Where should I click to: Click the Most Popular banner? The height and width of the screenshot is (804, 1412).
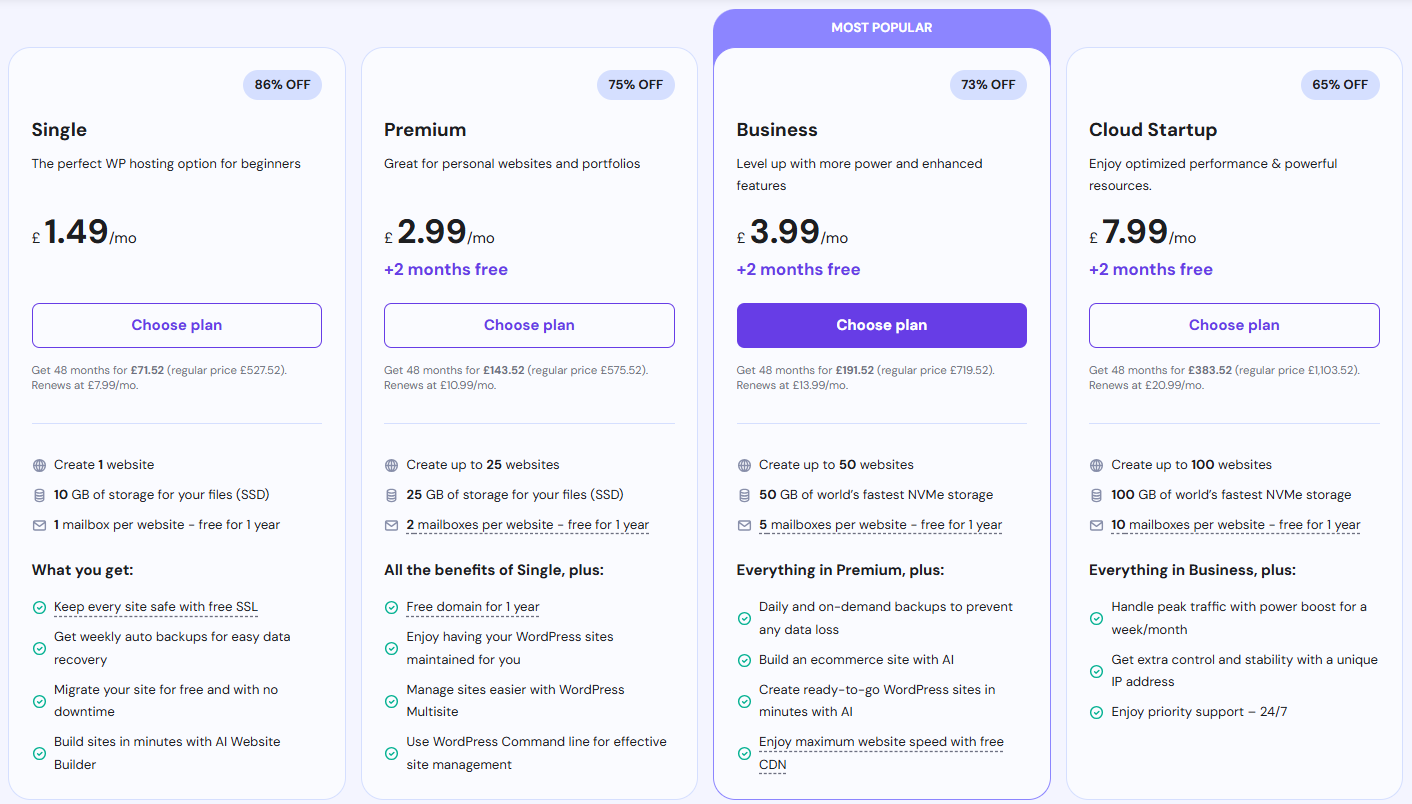pos(881,28)
